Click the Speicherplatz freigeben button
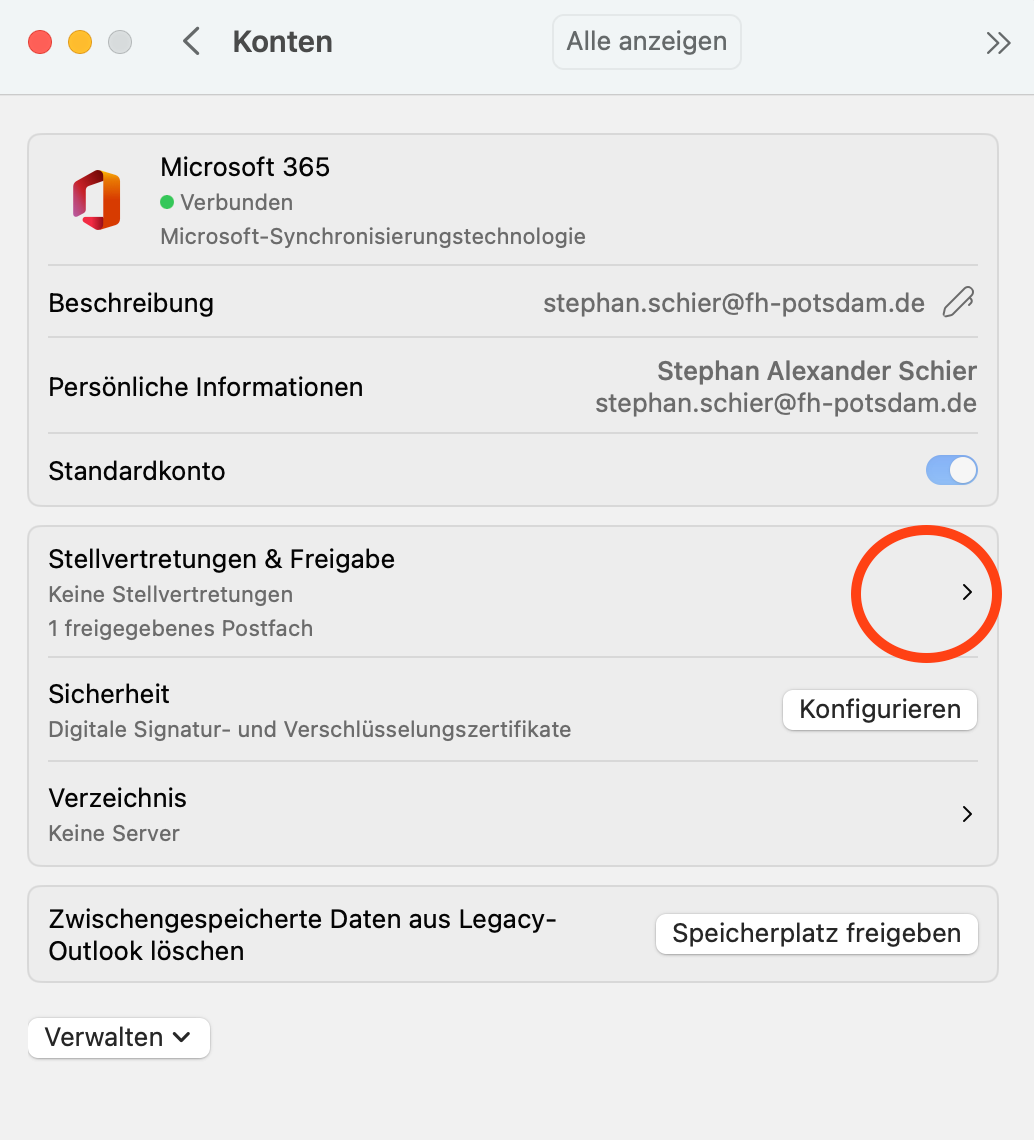1034x1140 pixels. (x=816, y=934)
